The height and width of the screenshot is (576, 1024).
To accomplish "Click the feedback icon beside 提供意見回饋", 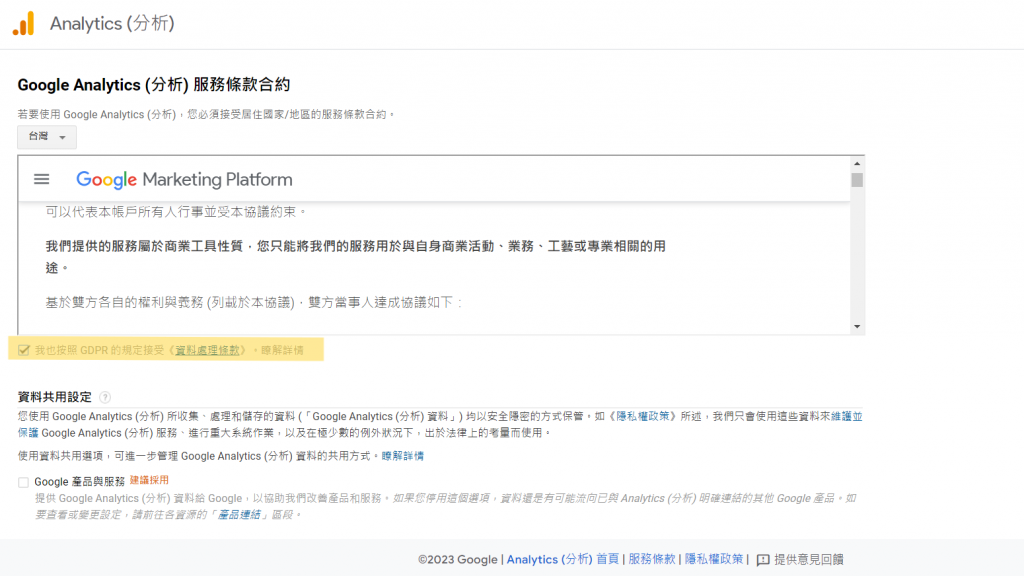I will 763,560.
